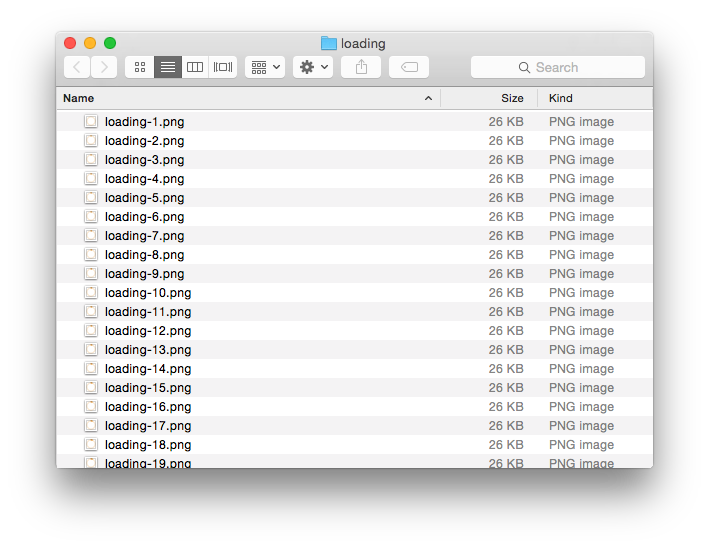Click the PNG icon beside loading-11.png

[91, 311]
